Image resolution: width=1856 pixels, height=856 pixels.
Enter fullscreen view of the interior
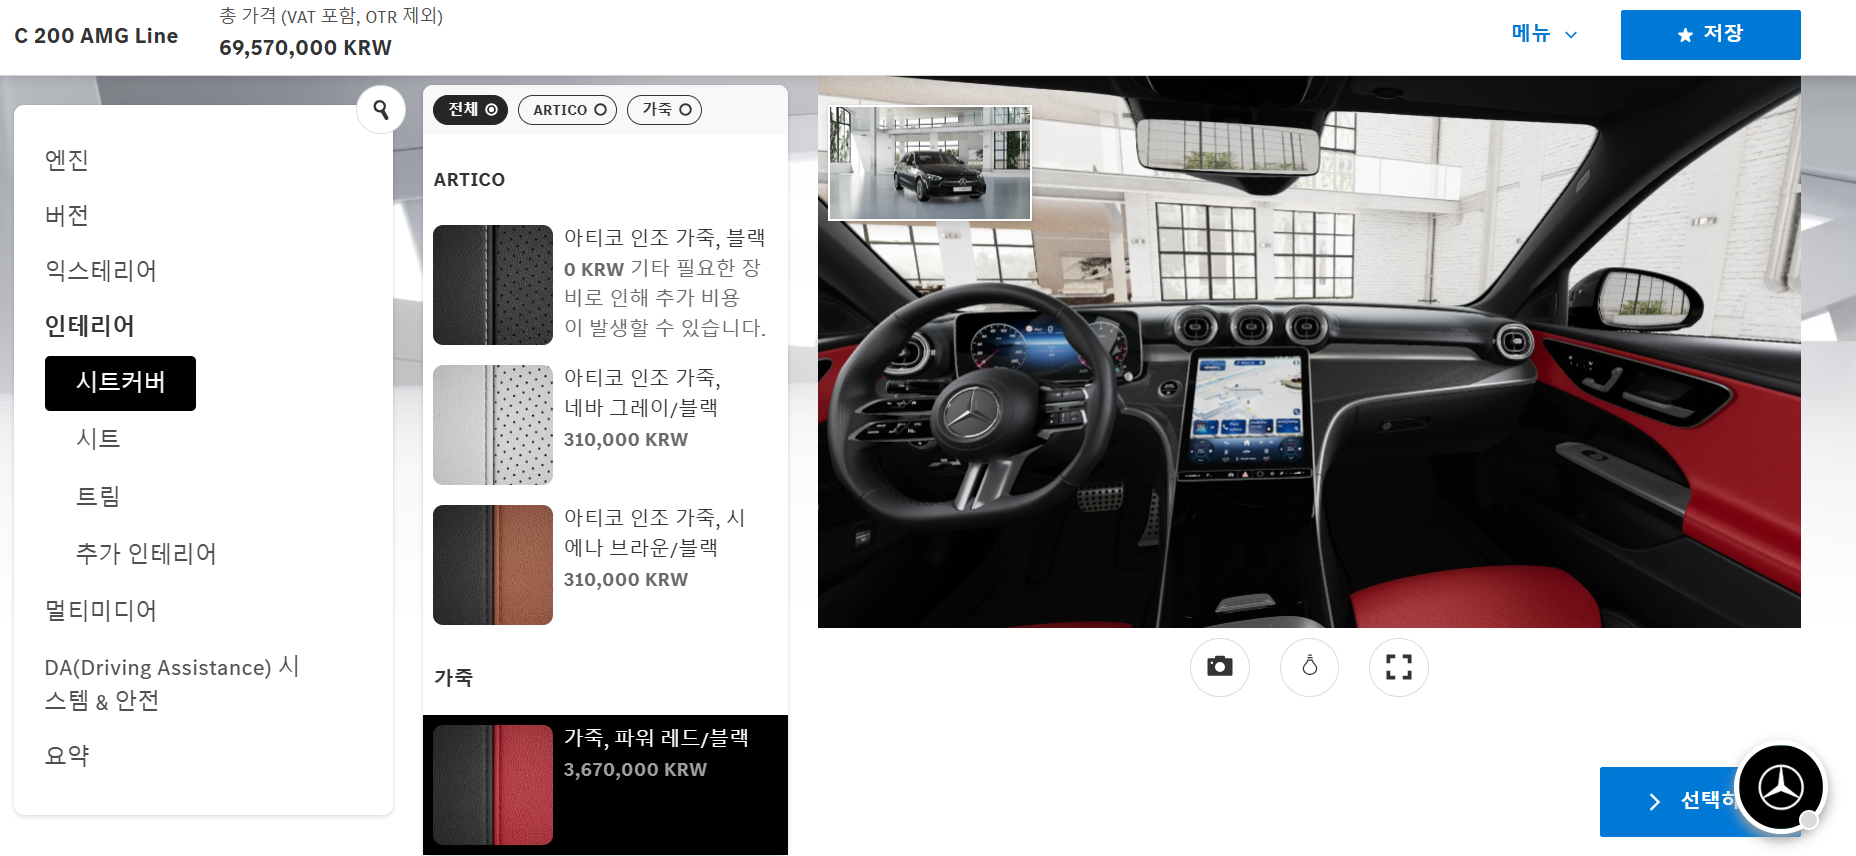coord(1398,667)
